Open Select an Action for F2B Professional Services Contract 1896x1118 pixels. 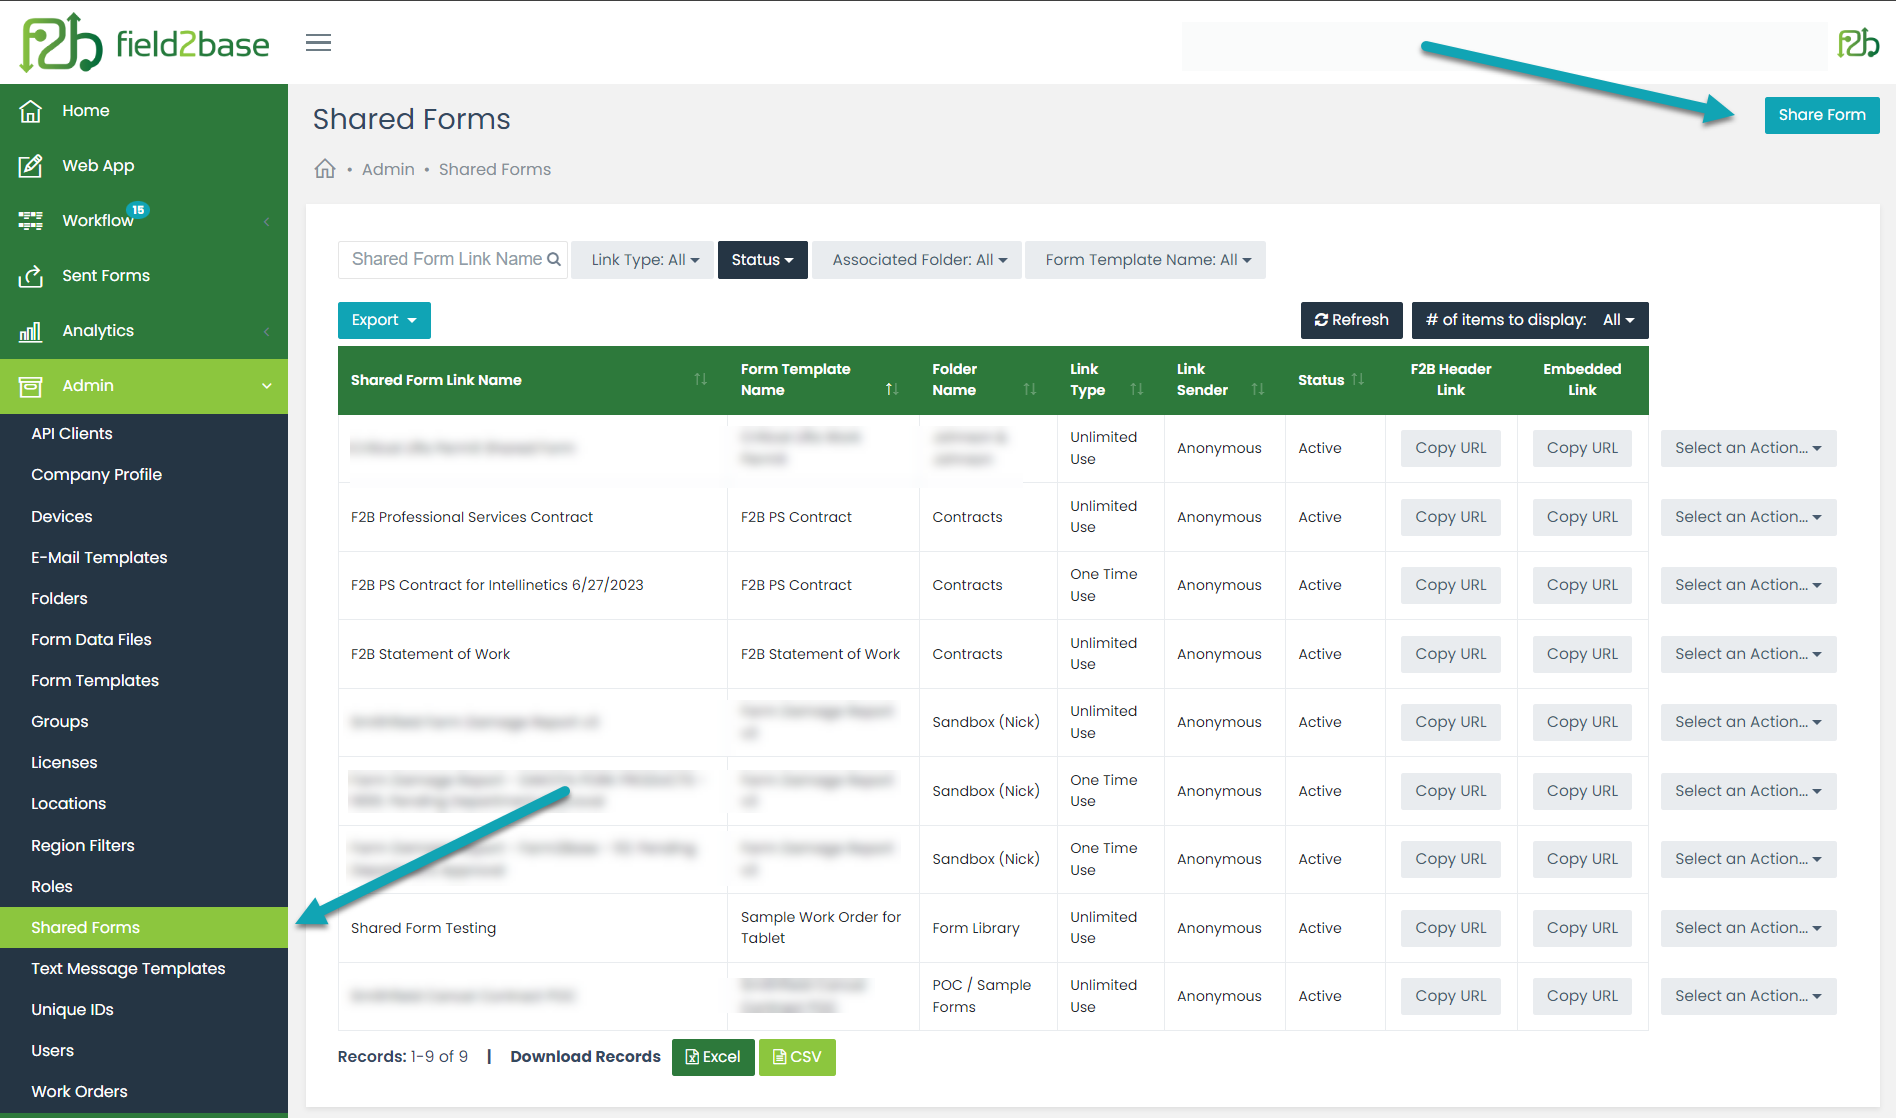coord(1748,517)
